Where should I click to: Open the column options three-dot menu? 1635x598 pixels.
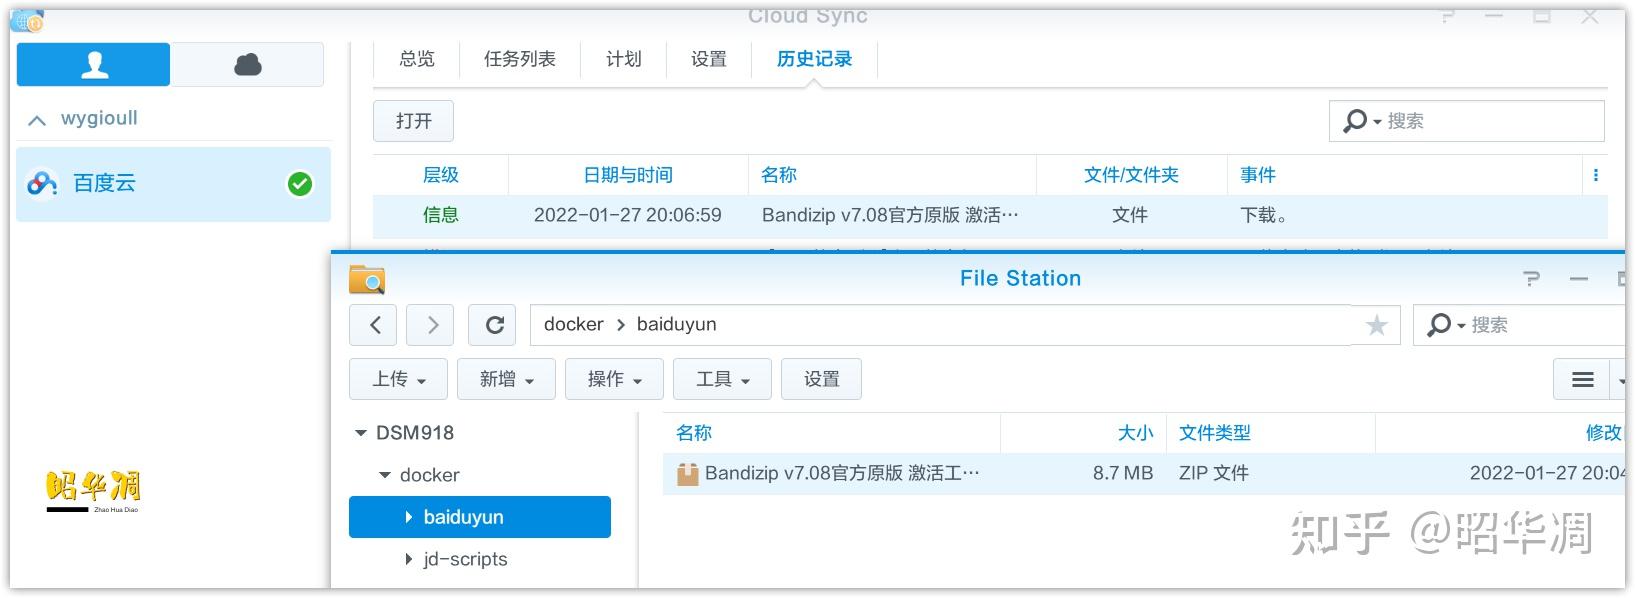coord(1595,175)
